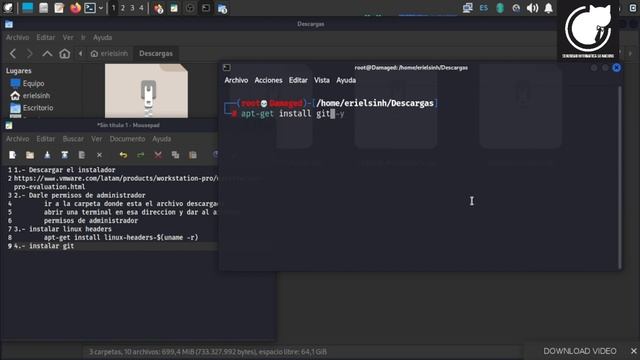The height and width of the screenshot is (360, 640).
Task: Launch Firefox from the top panel
Action: click(x=75, y=8)
